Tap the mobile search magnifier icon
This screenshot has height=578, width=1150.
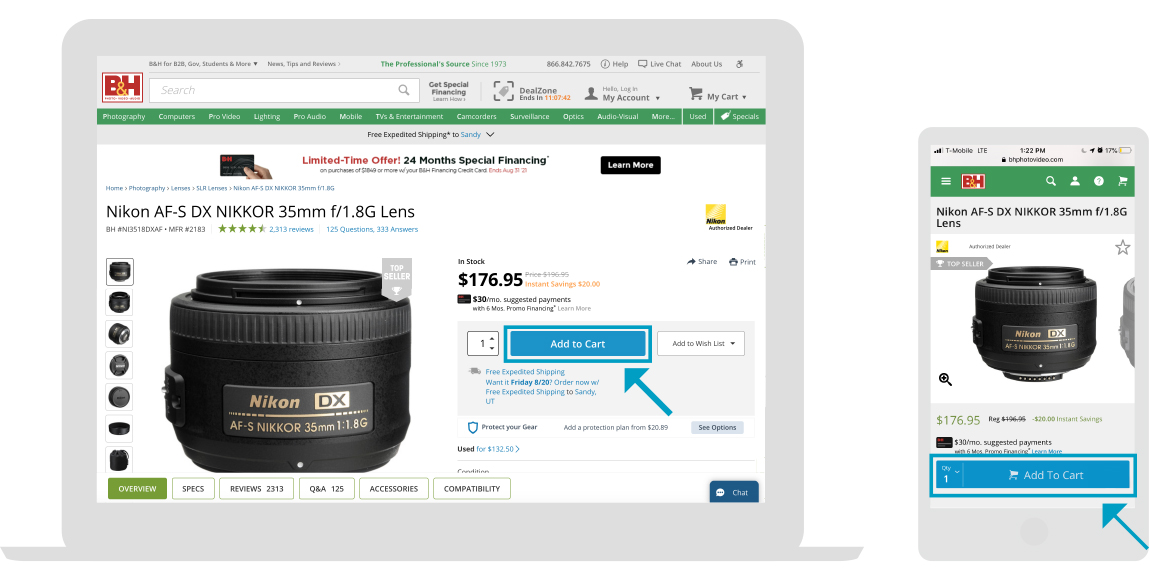[1051, 181]
